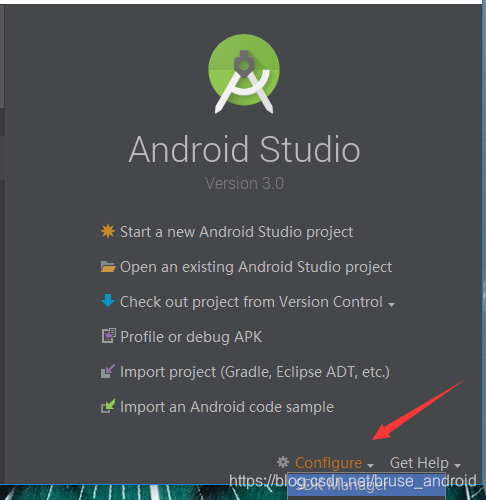
Task: Click the Android Studio title text
Action: pyautogui.click(x=244, y=149)
